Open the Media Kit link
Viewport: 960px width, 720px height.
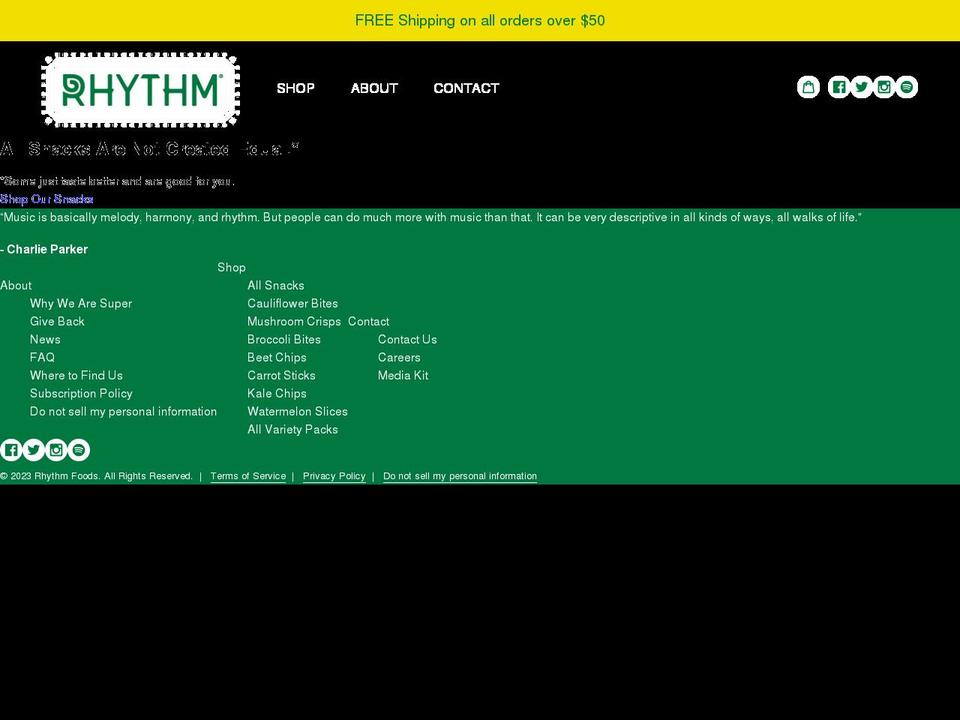coord(403,375)
